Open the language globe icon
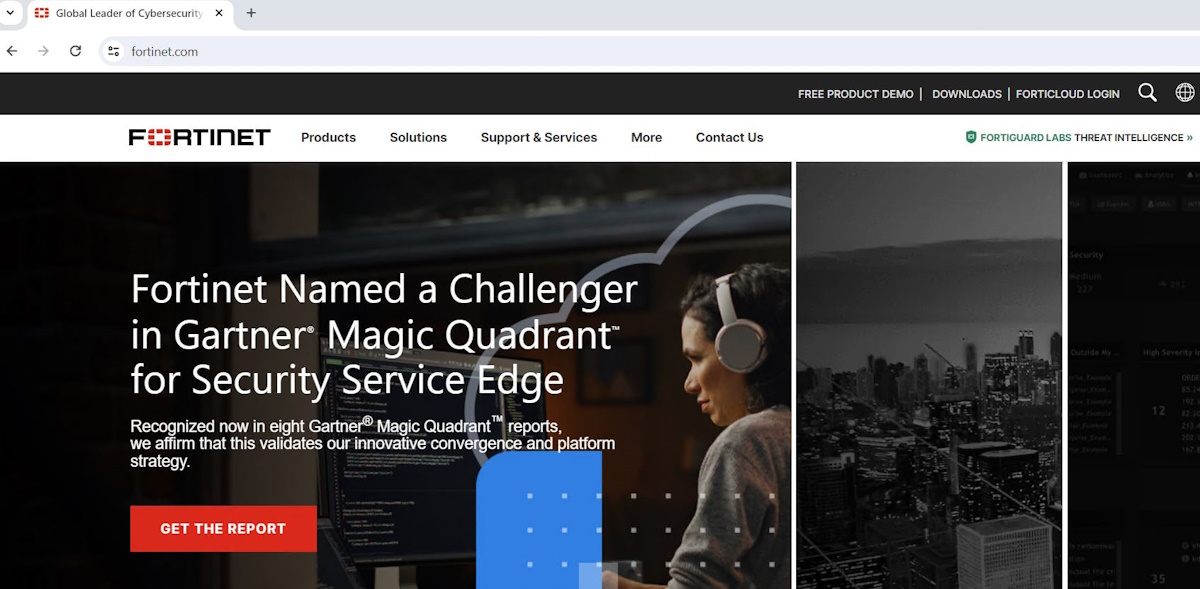Screen dimensions: 1200x589 point(1185,93)
